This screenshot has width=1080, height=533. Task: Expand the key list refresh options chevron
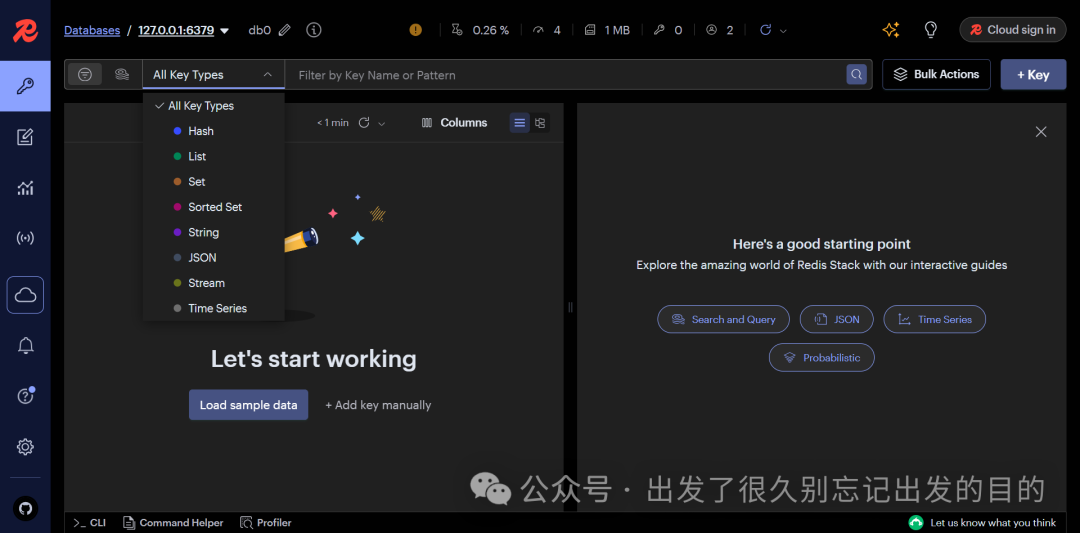coord(382,123)
